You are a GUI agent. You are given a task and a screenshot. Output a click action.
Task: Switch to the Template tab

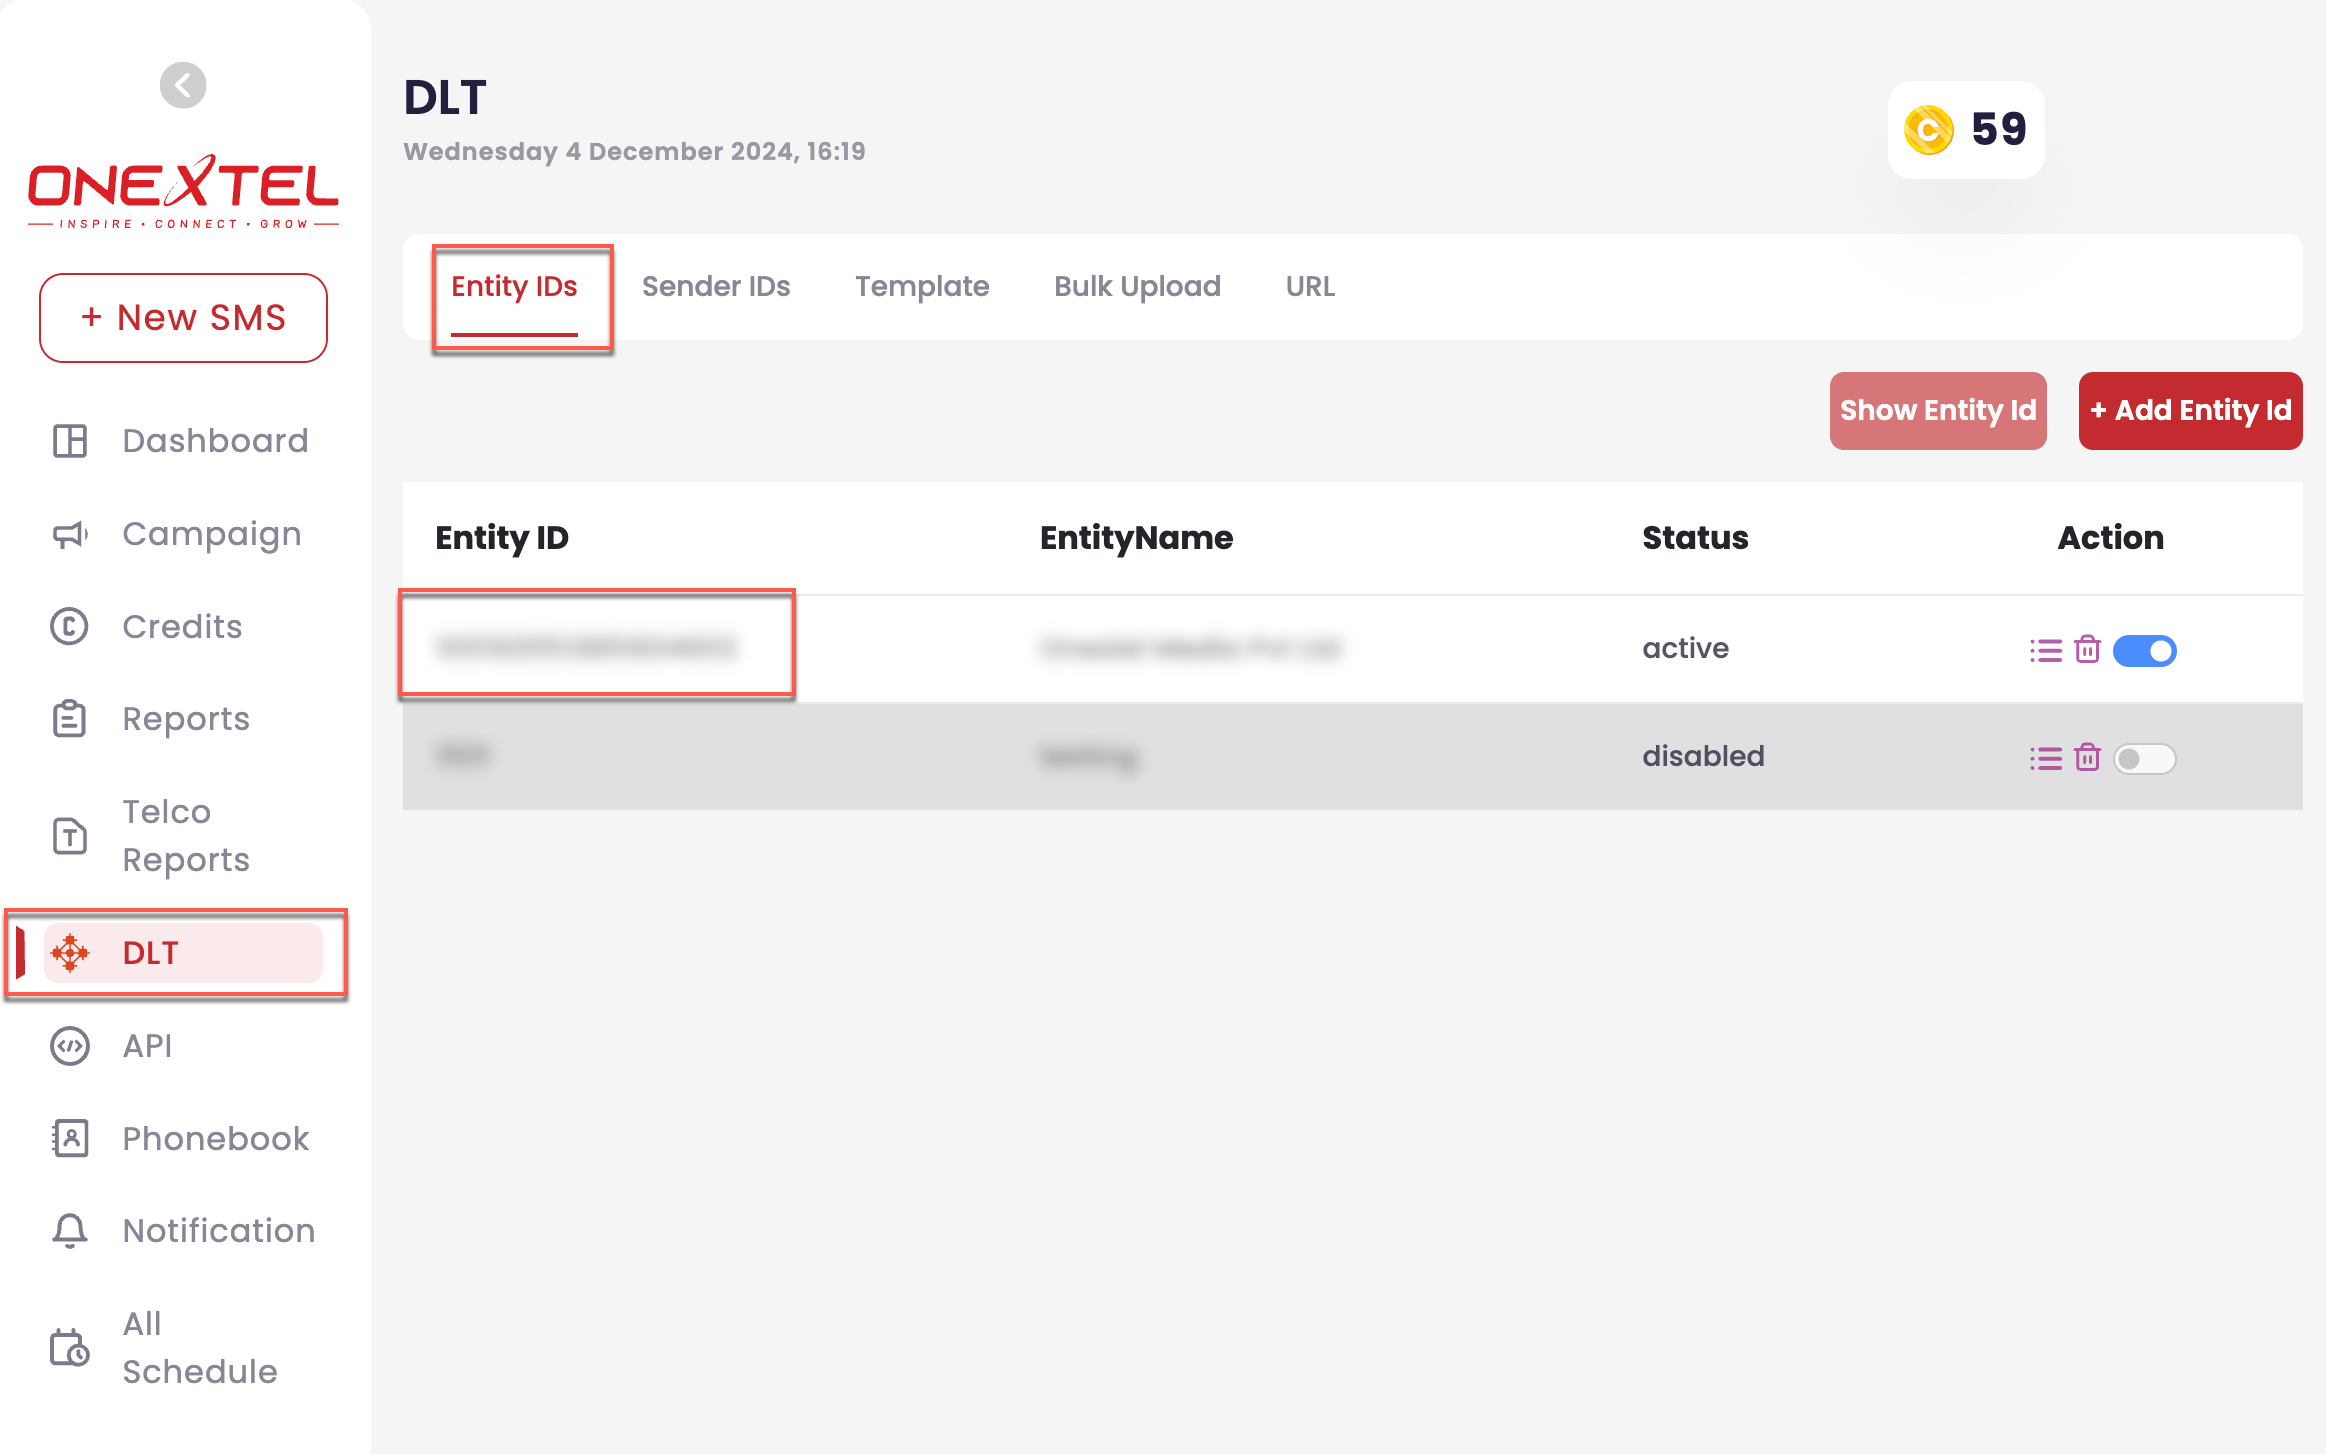923,285
